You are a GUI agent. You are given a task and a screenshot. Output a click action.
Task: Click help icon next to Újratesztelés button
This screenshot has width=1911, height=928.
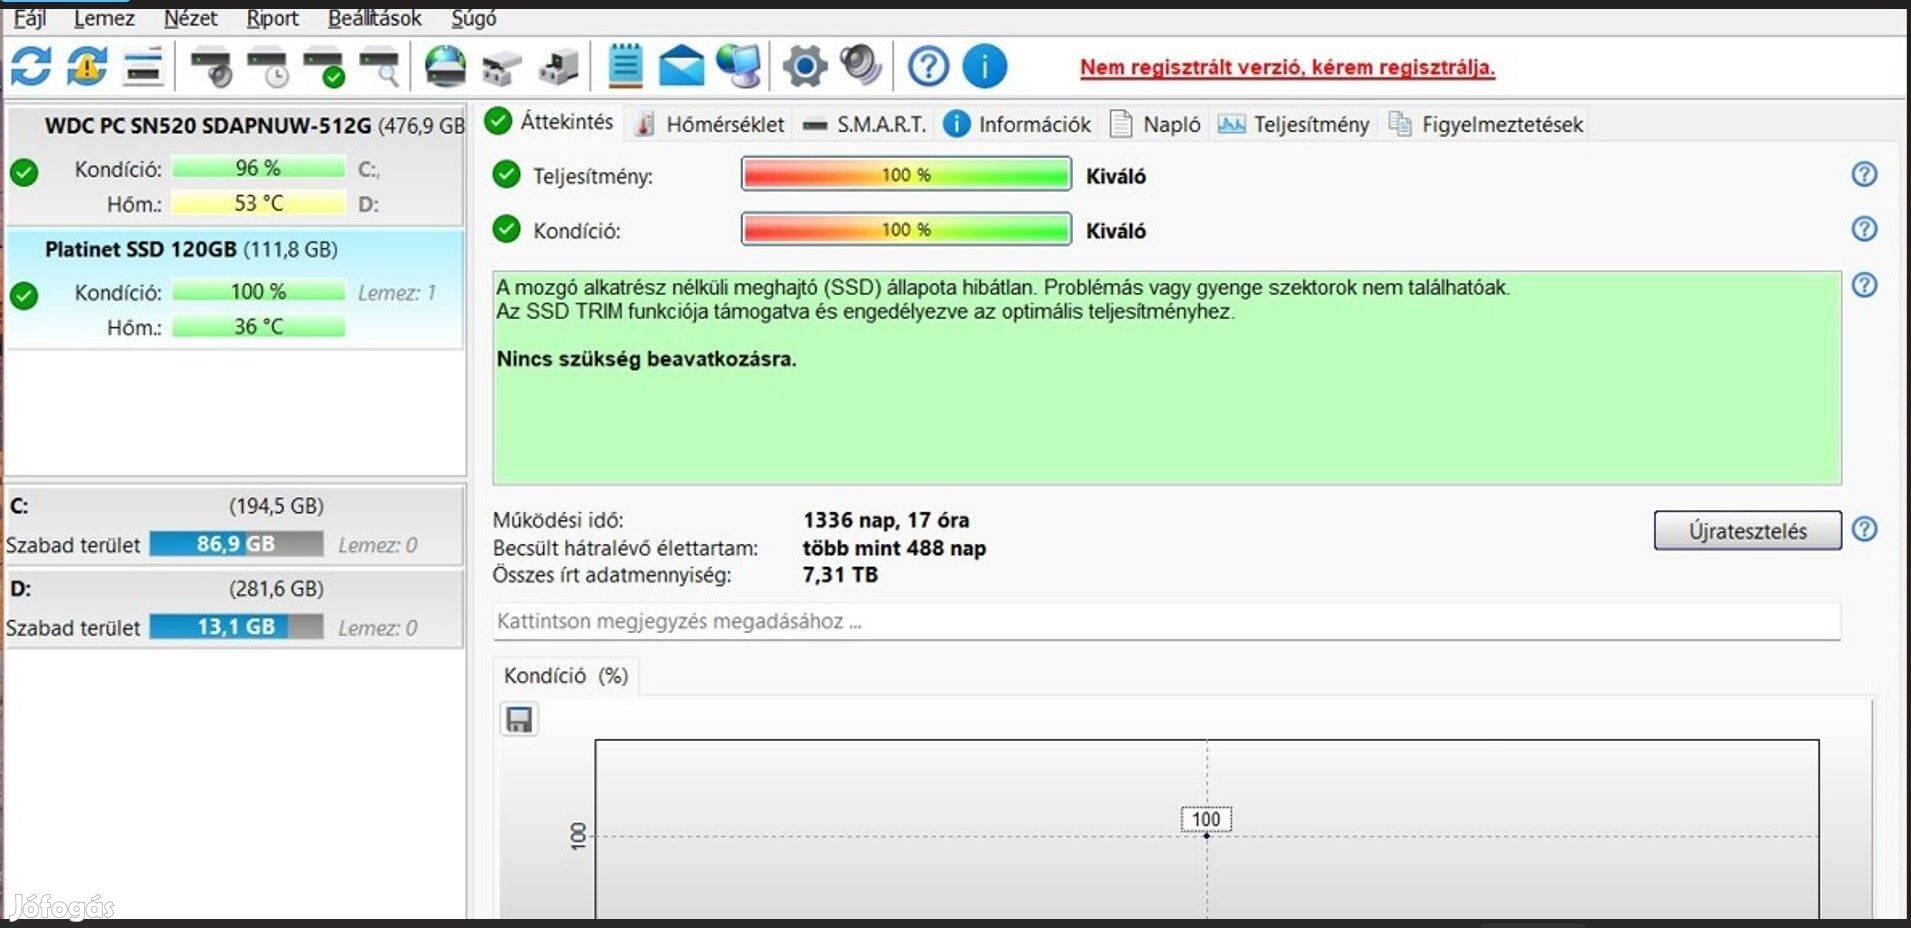[1864, 529]
